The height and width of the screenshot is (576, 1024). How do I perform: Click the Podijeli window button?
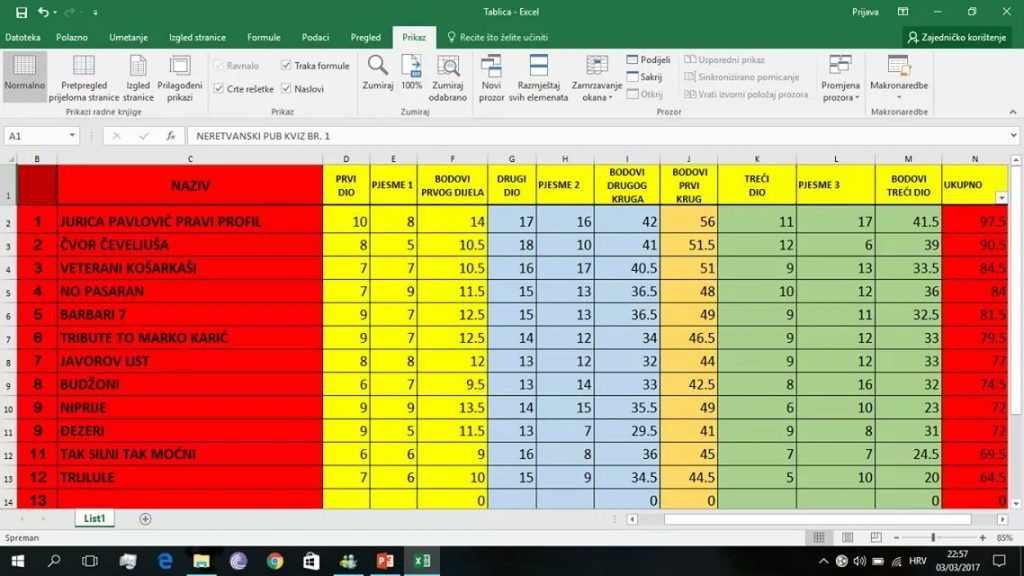648,60
